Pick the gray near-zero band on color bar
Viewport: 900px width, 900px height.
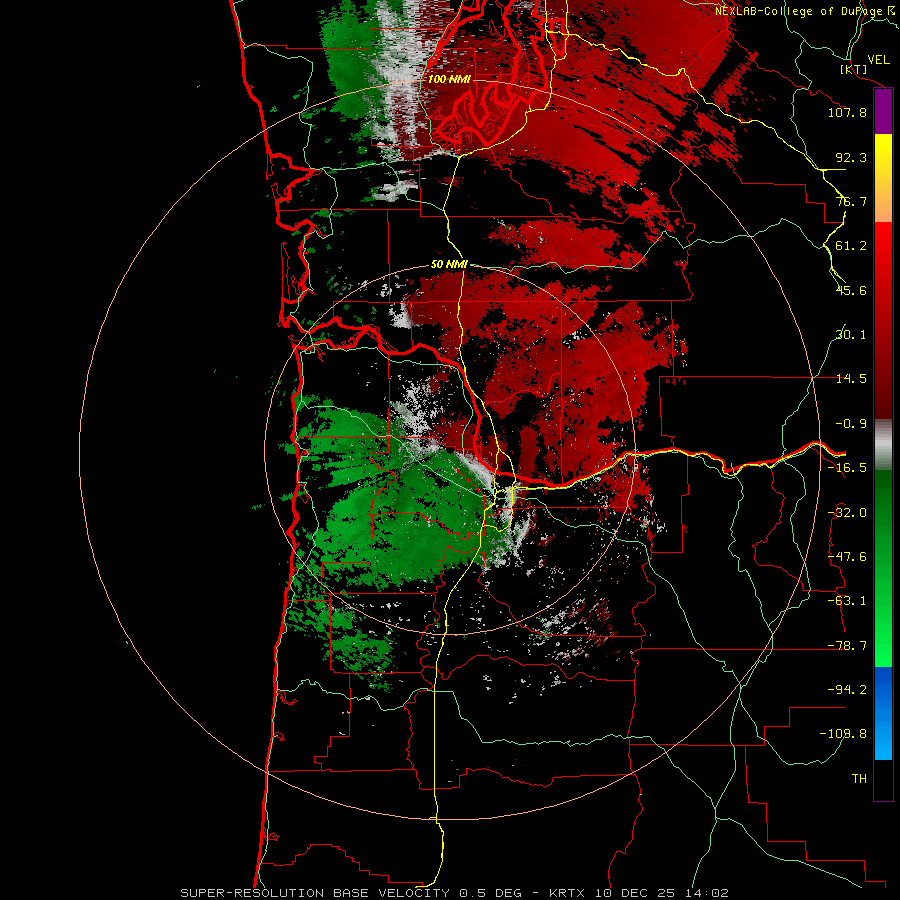pyautogui.click(x=883, y=444)
